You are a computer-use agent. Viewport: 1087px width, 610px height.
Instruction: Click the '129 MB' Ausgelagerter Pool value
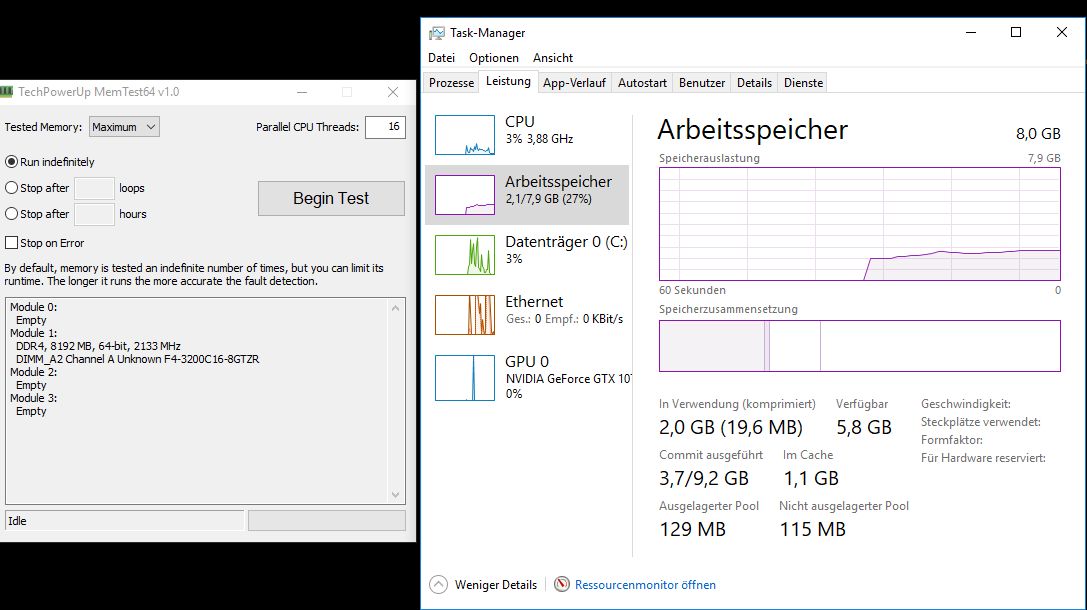(x=693, y=530)
